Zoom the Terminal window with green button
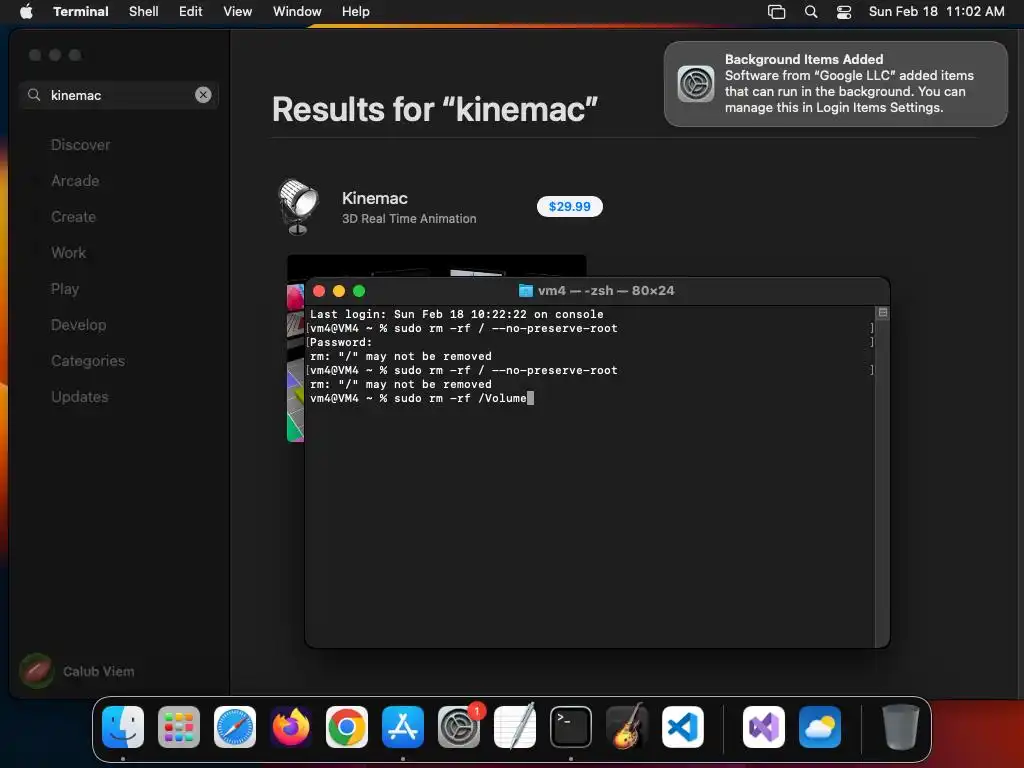Image resolution: width=1024 pixels, height=768 pixels. click(x=359, y=291)
